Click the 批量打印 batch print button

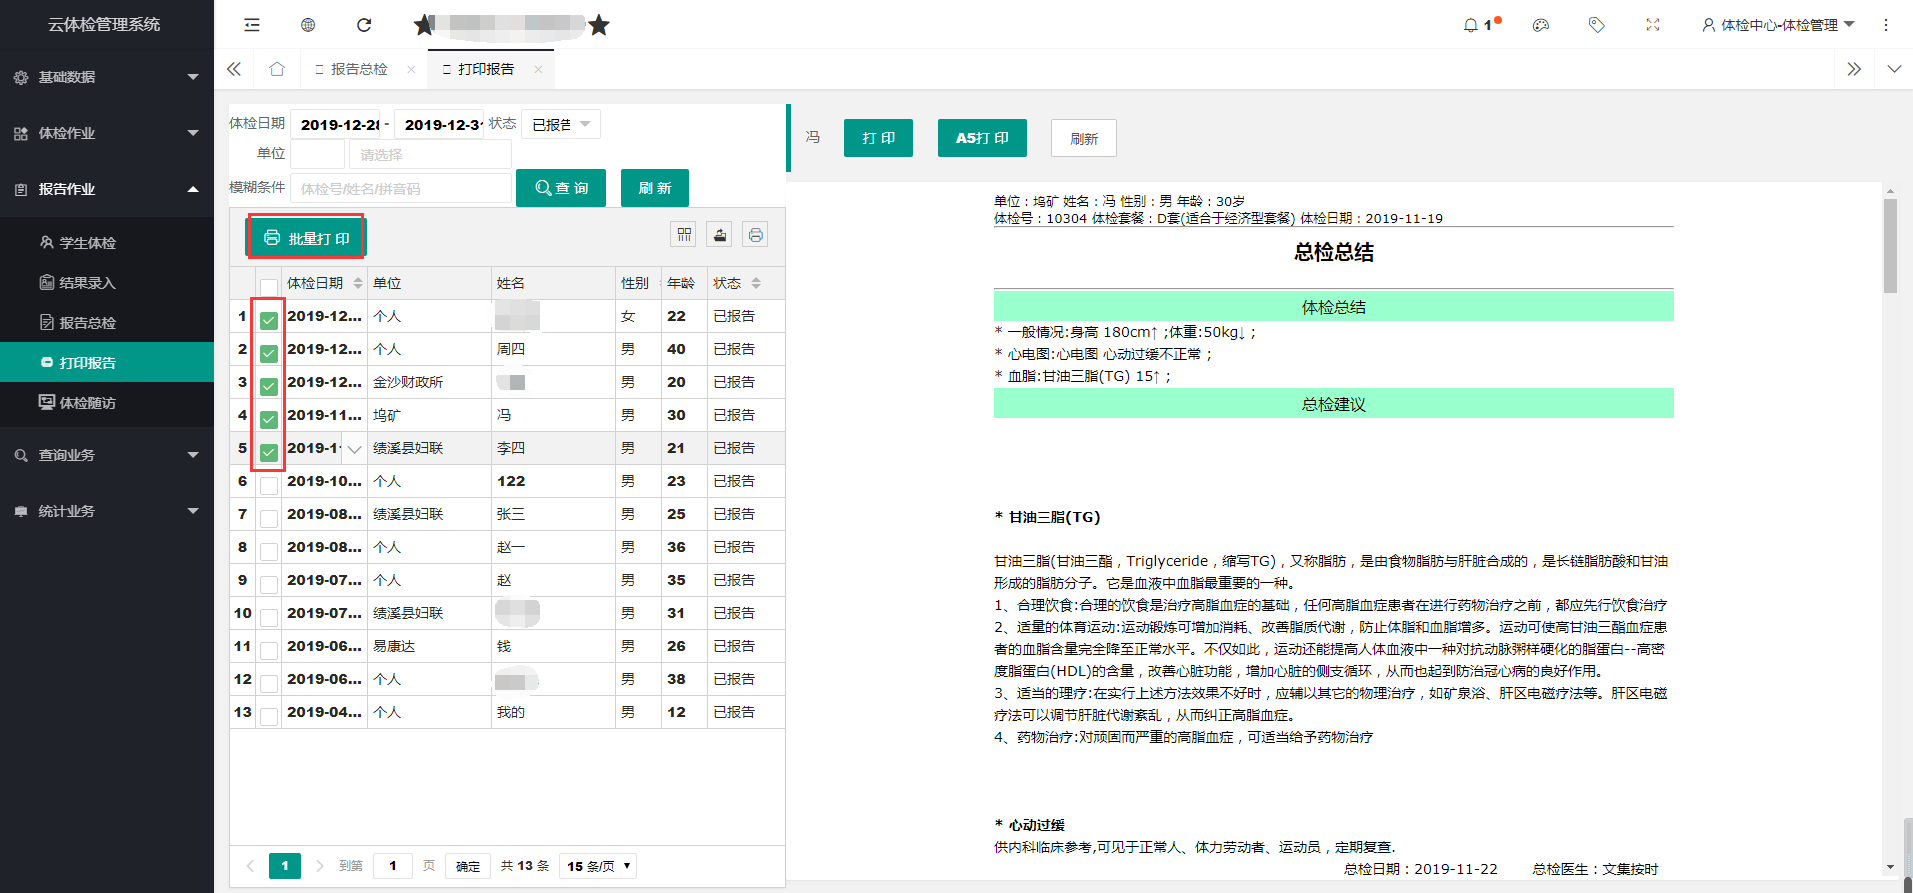307,238
